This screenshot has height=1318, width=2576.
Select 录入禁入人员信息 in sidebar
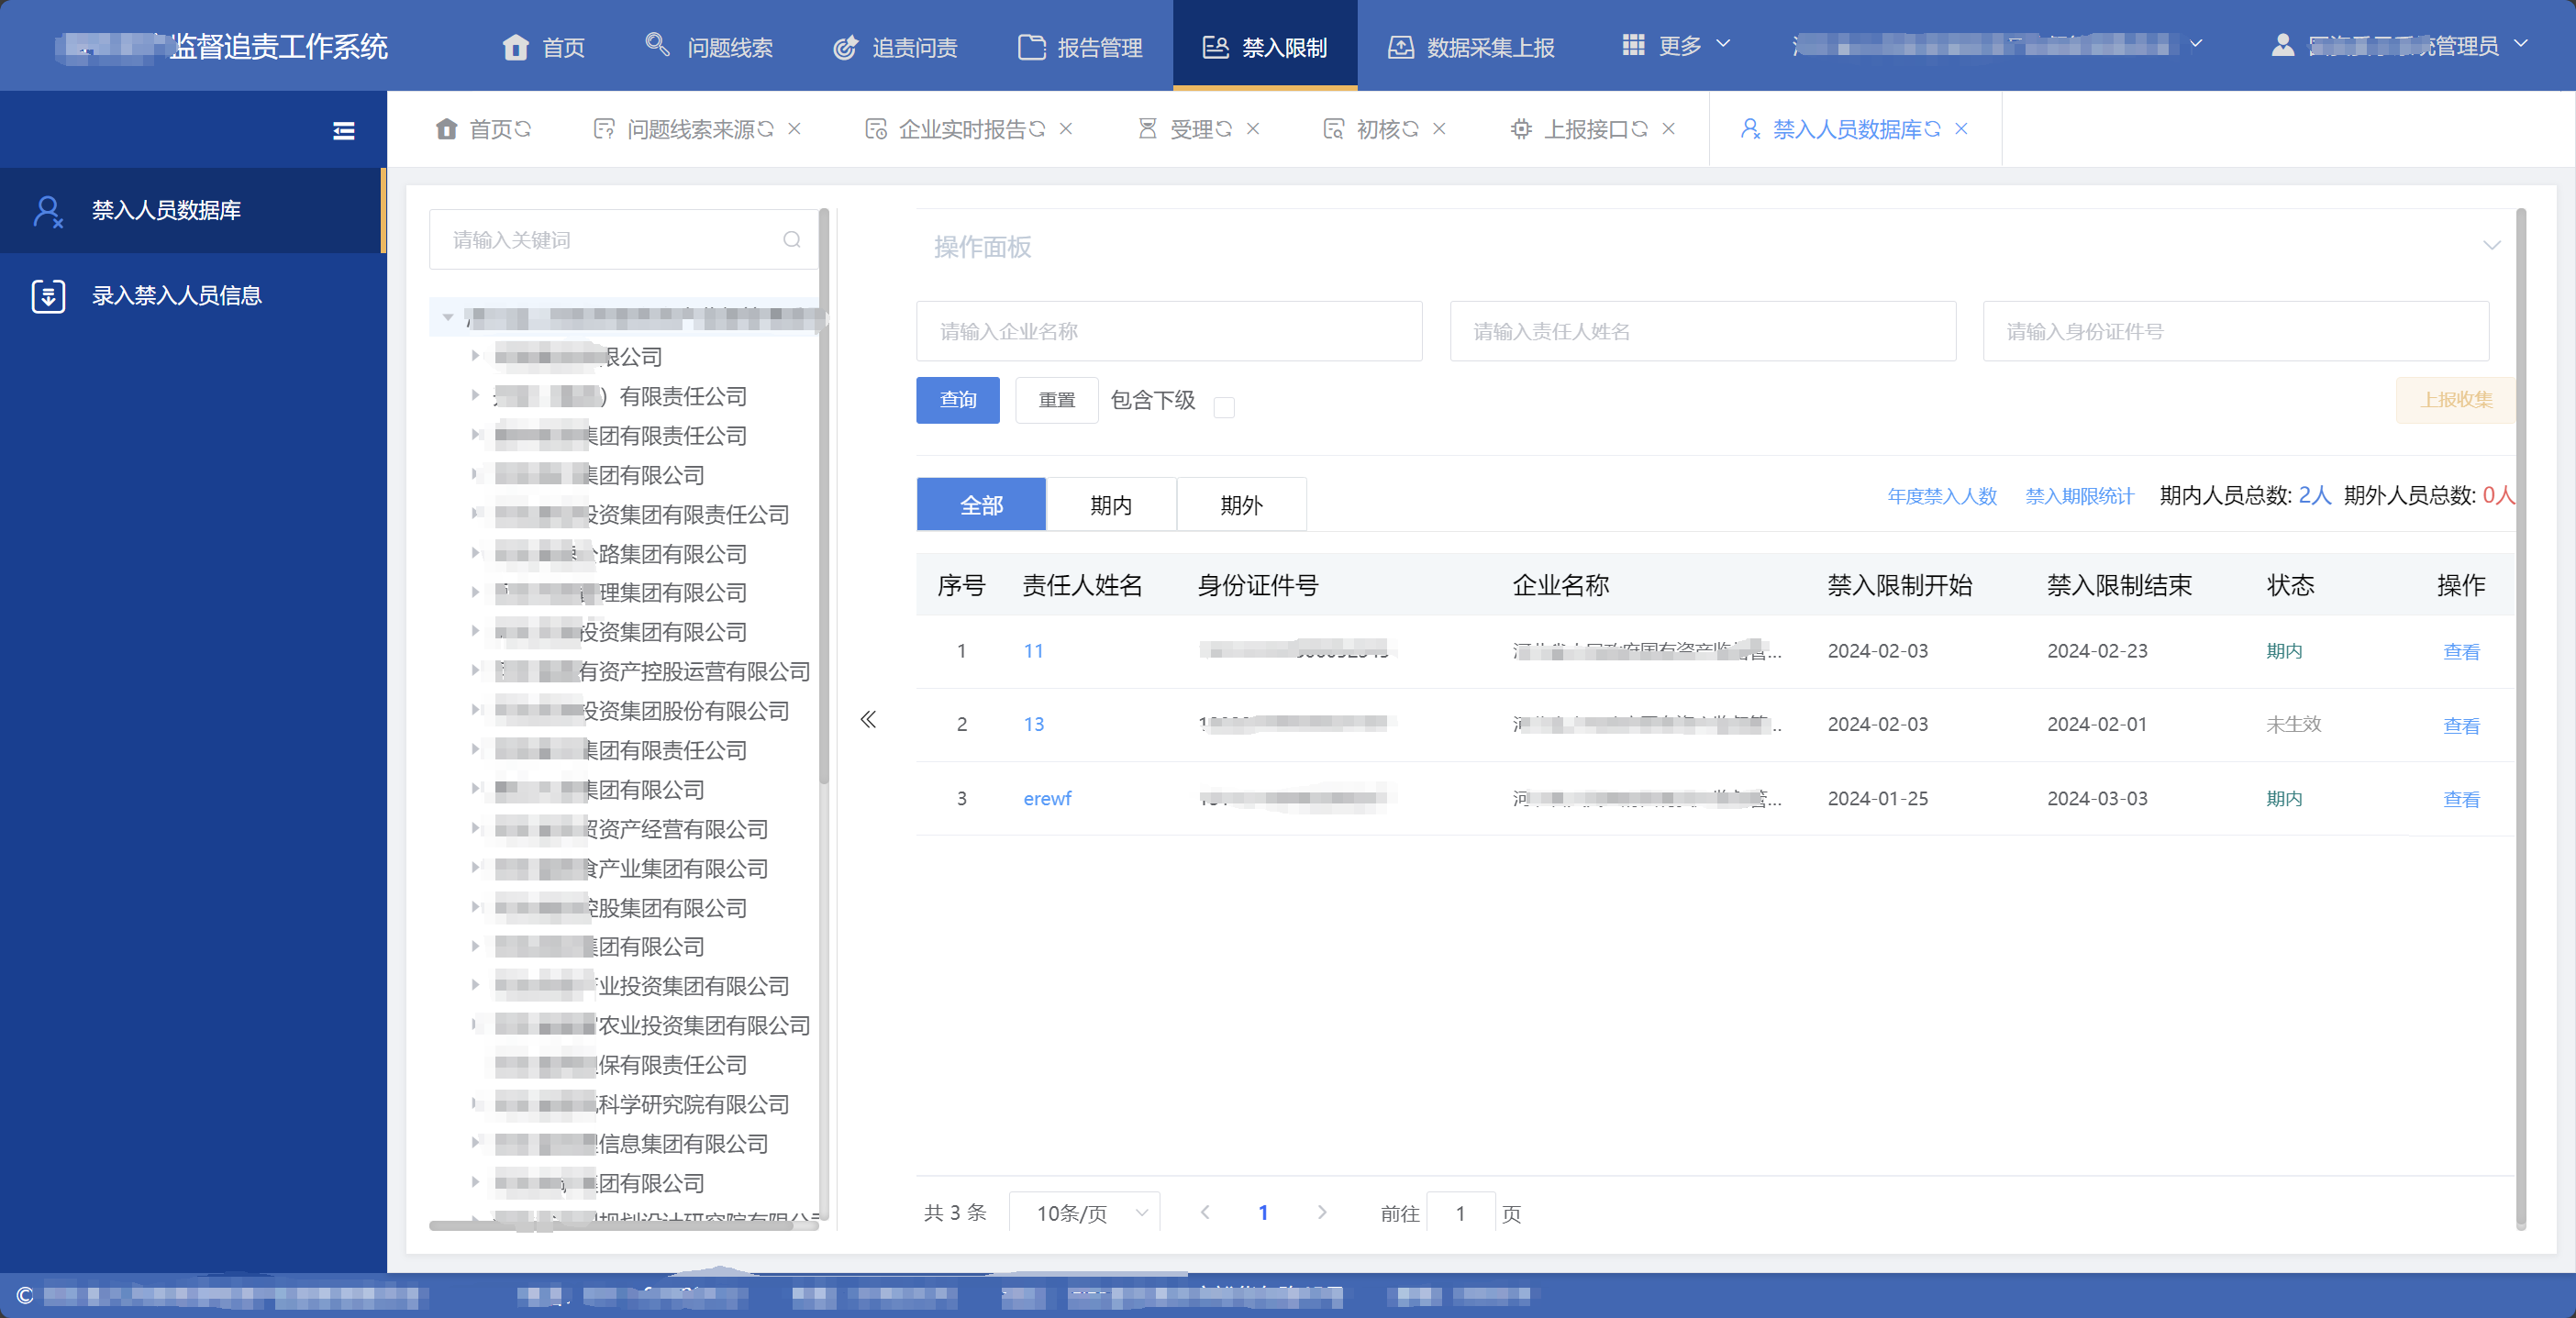192,296
